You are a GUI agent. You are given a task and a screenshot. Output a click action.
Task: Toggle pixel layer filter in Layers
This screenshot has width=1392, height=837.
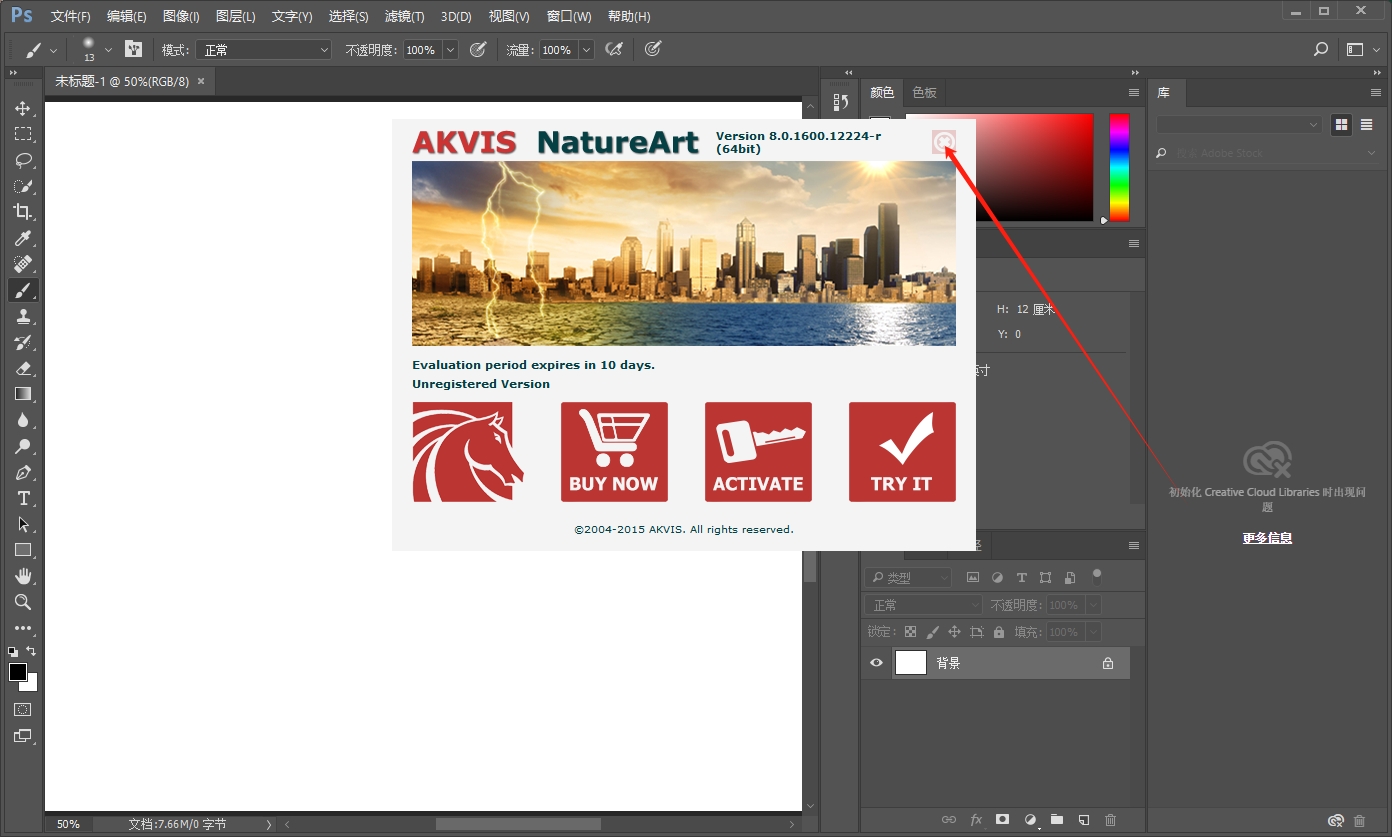pos(972,578)
